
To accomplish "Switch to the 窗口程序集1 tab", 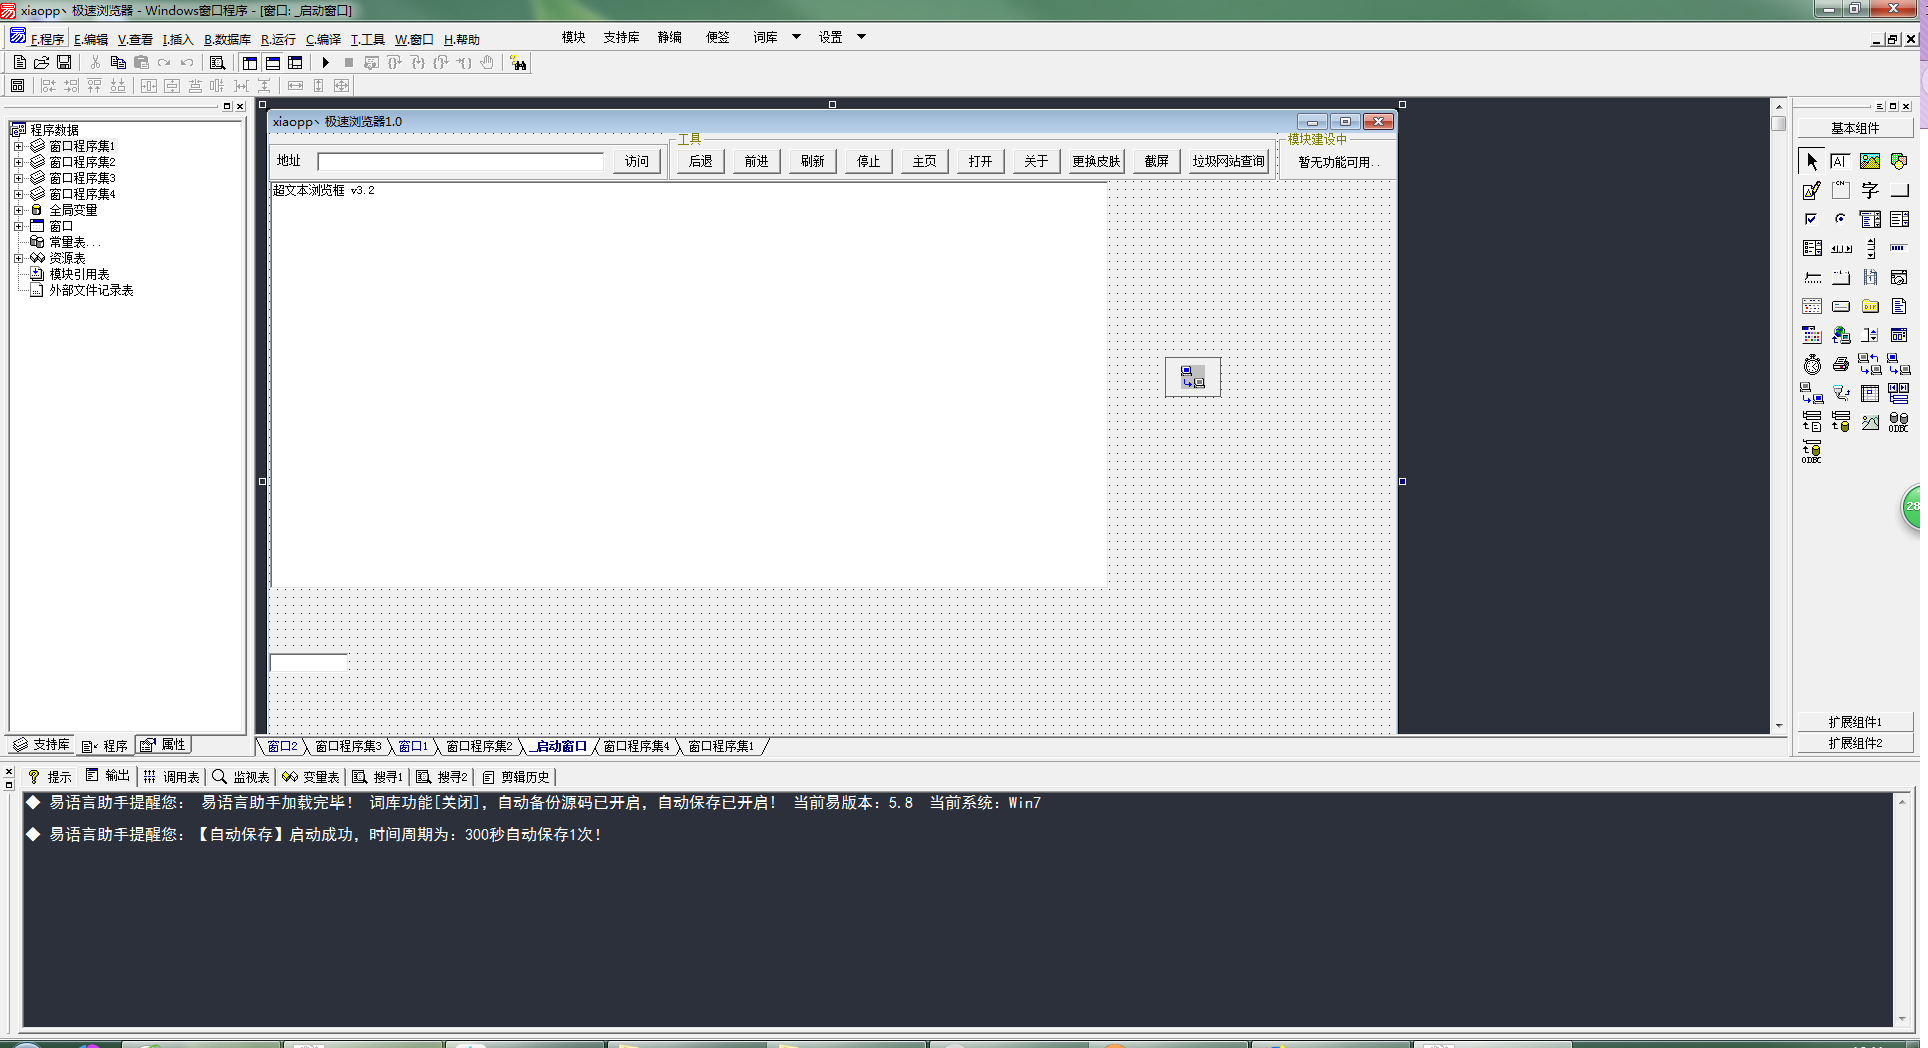I will pos(721,747).
